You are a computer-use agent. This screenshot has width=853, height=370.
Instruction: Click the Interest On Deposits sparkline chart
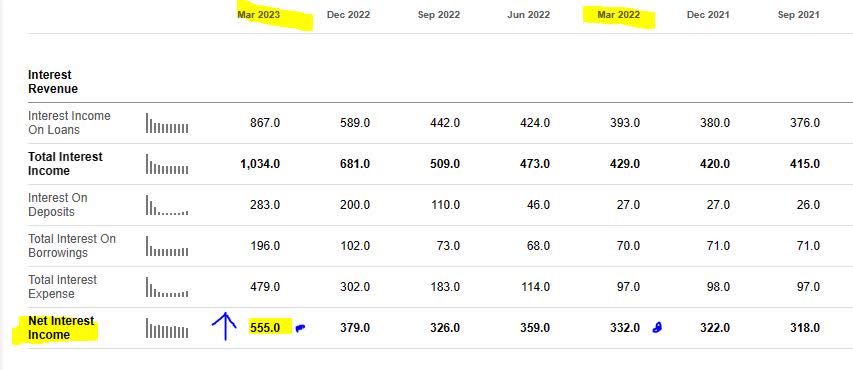tap(167, 205)
